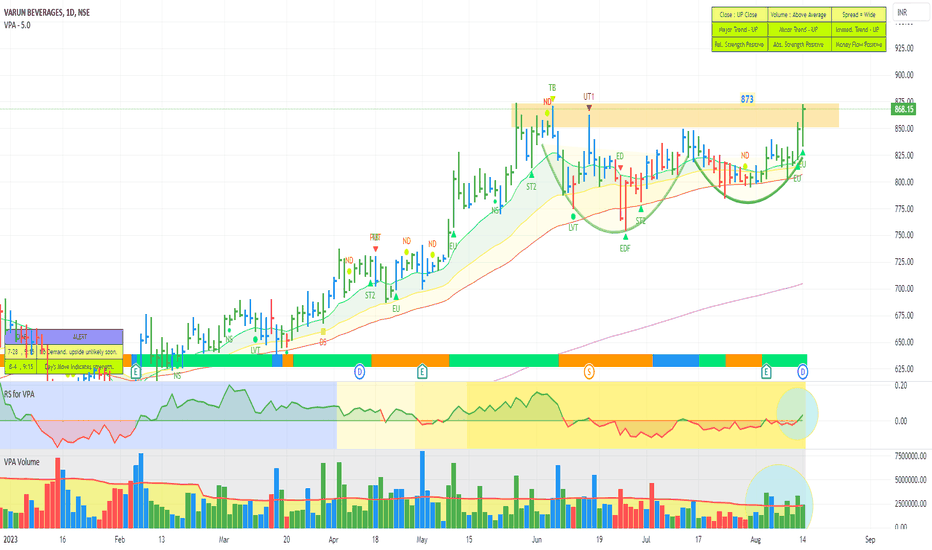The image size is (932, 550).
Task: Click the TB signal label above June peak
Action: [552, 88]
